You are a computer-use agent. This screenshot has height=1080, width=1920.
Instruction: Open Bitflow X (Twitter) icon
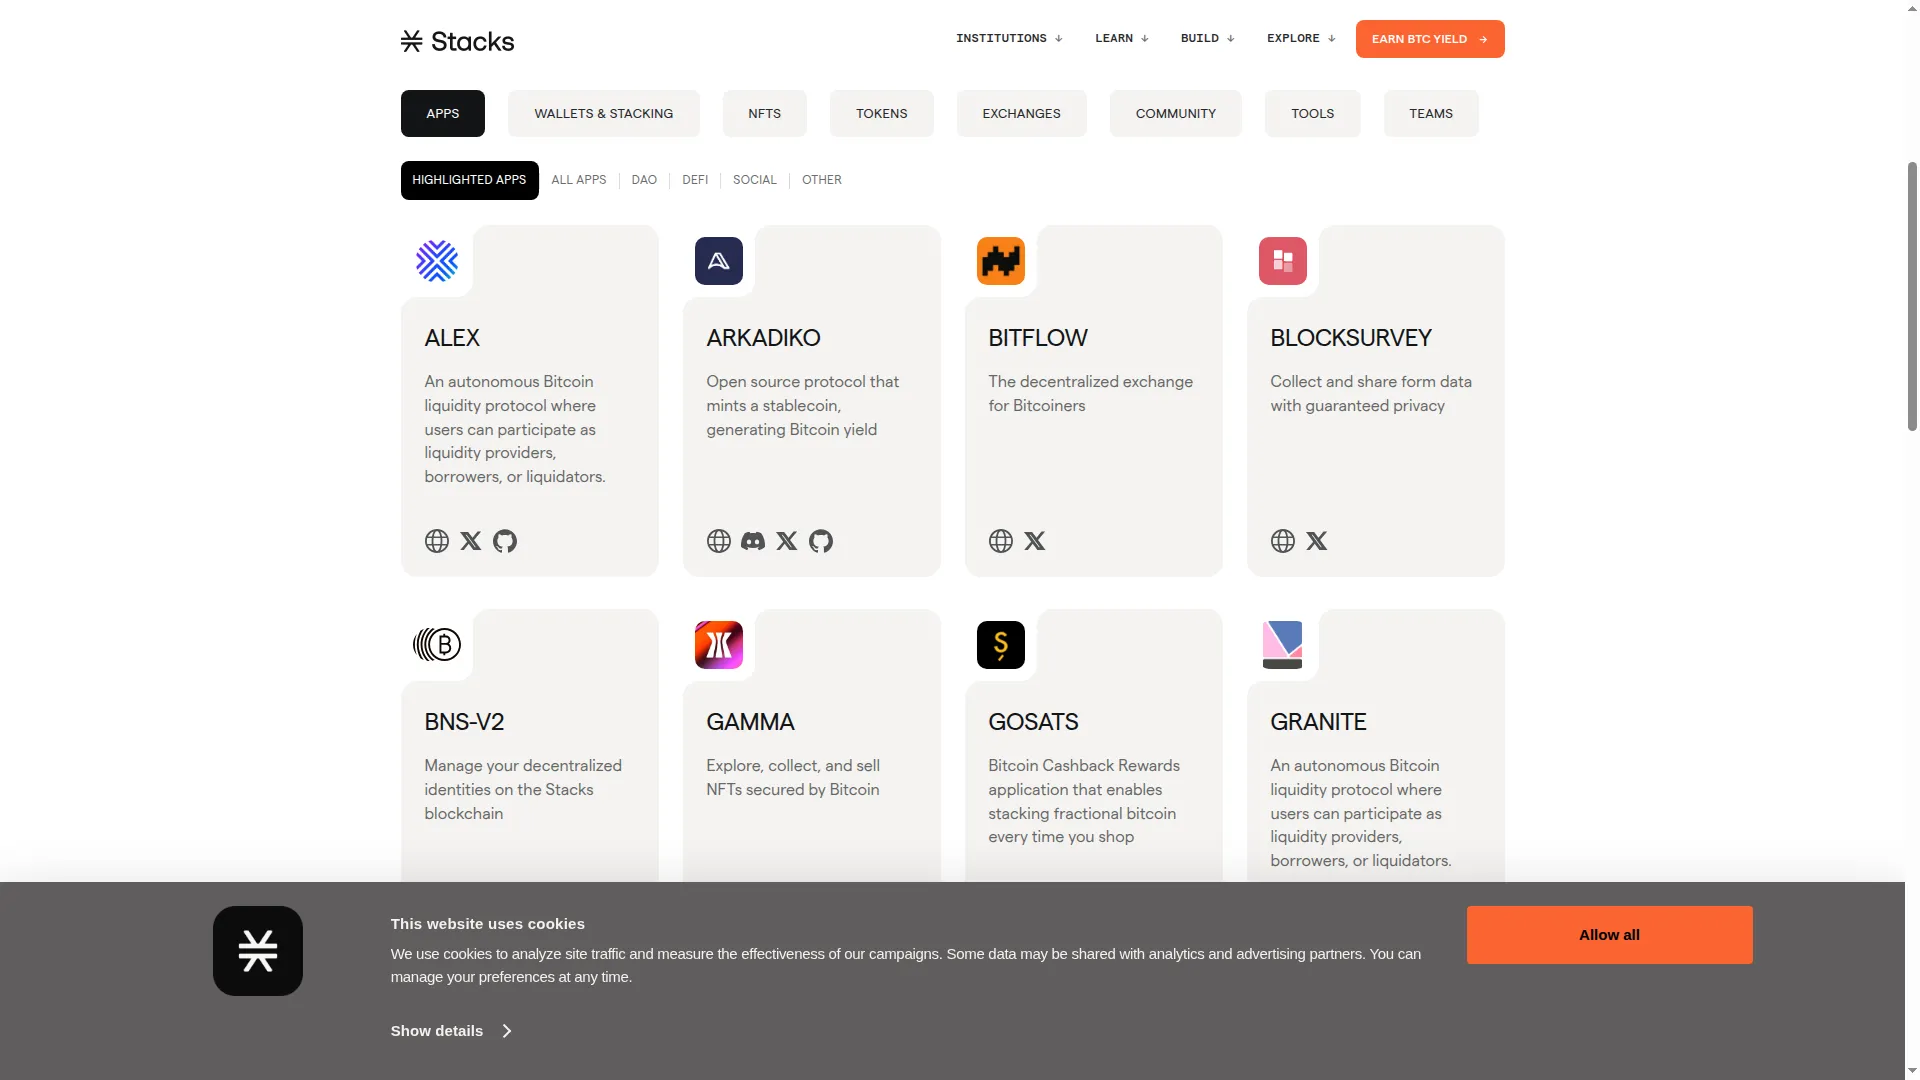[1035, 541]
